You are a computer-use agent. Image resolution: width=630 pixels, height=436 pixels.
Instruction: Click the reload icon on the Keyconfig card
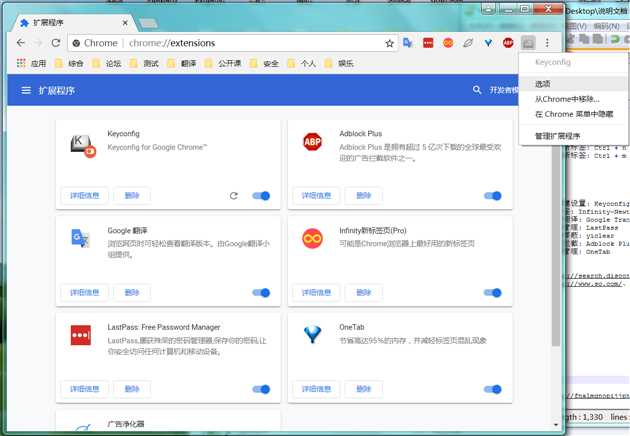coord(234,196)
